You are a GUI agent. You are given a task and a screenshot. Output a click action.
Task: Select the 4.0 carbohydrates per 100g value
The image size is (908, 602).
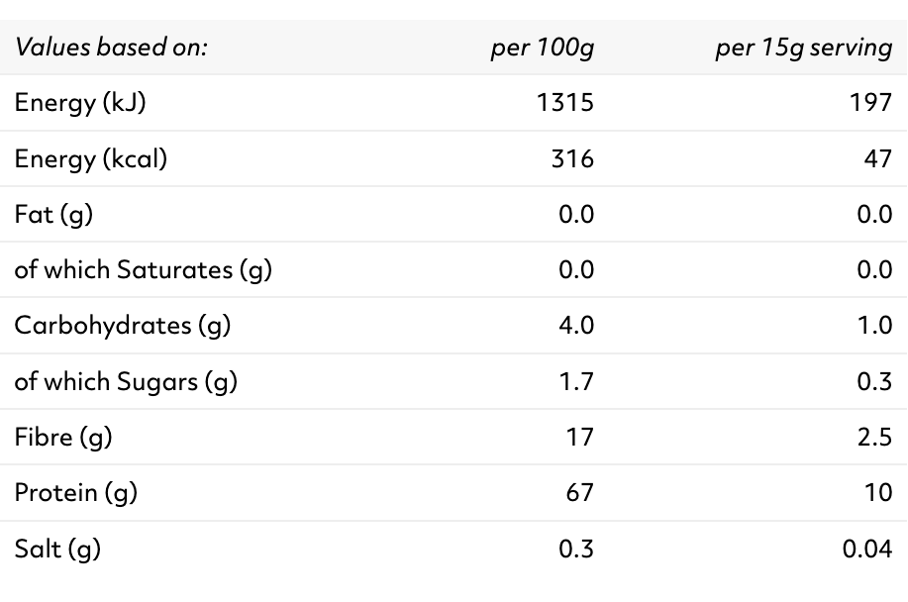[x=576, y=325]
